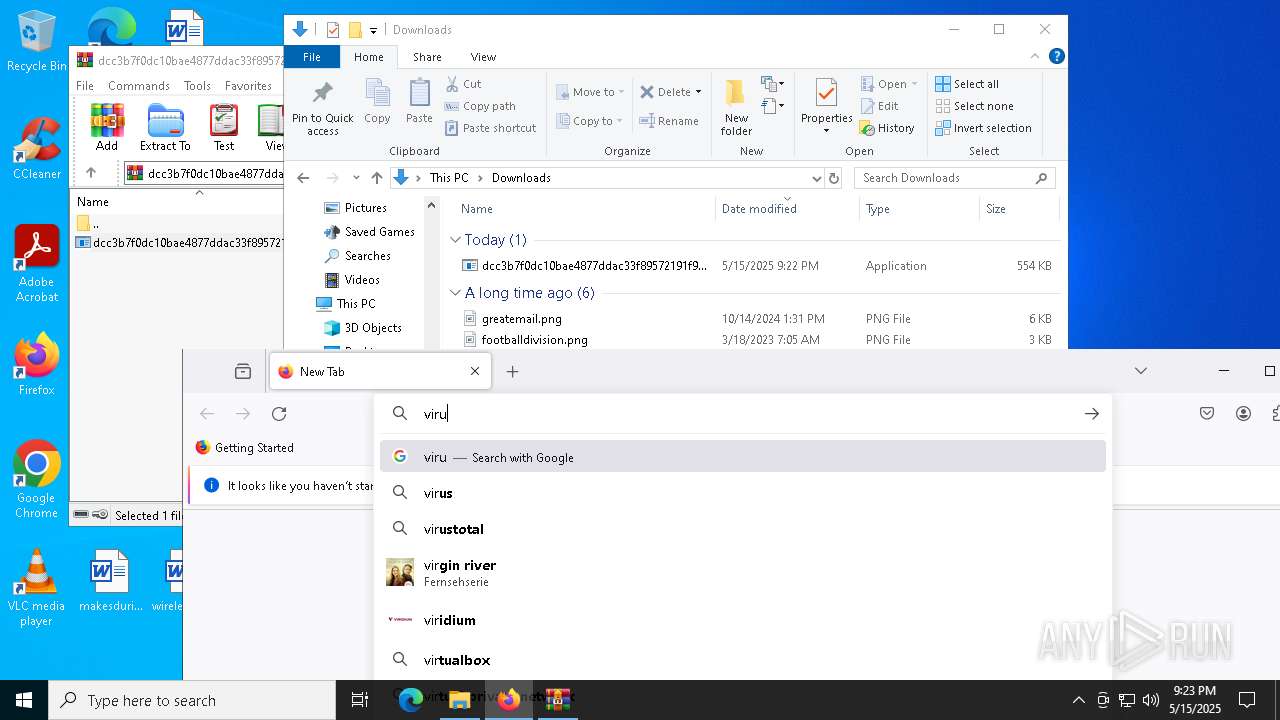The width and height of the screenshot is (1280, 720).
Task: Open Explorer Help question mark icon
Action: click(1056, 57)
